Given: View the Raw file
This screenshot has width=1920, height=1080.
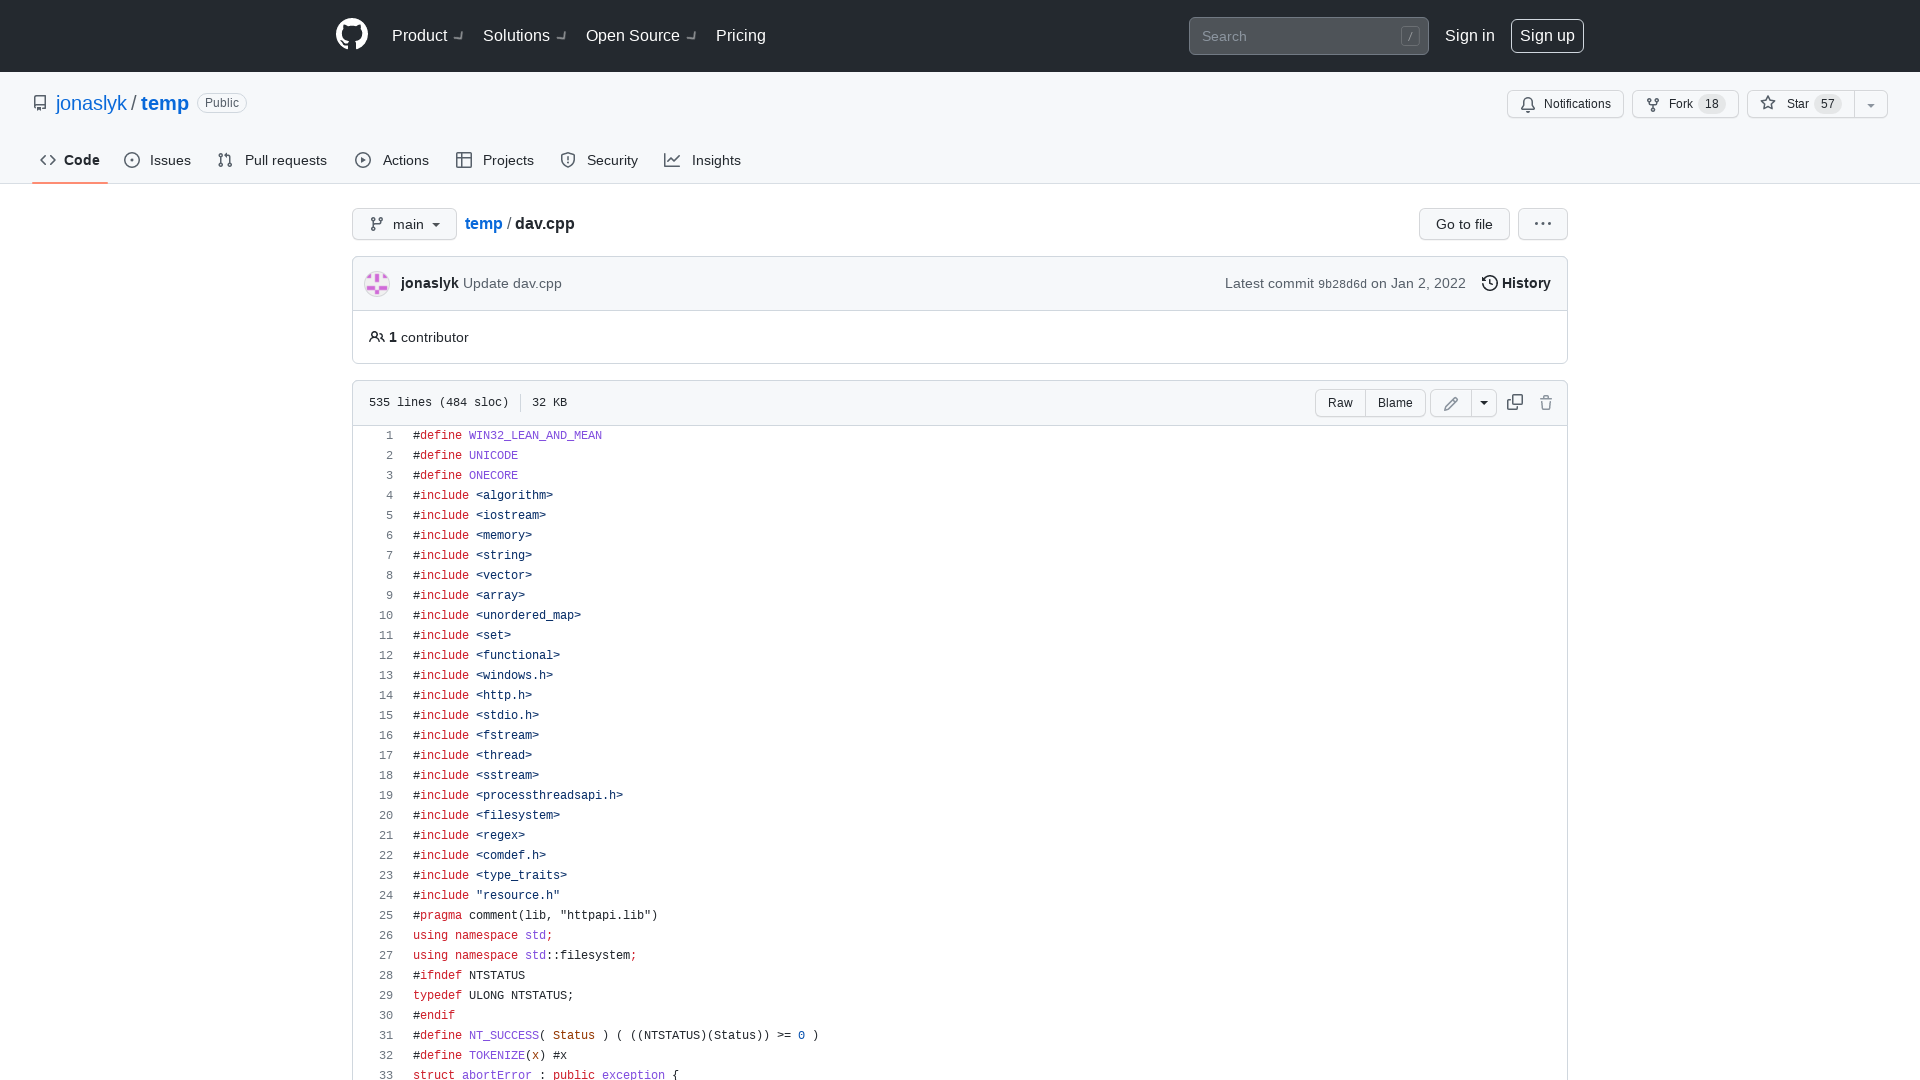Looking at the screenshot, I should pyautogui.click(x=1340, y=403).
